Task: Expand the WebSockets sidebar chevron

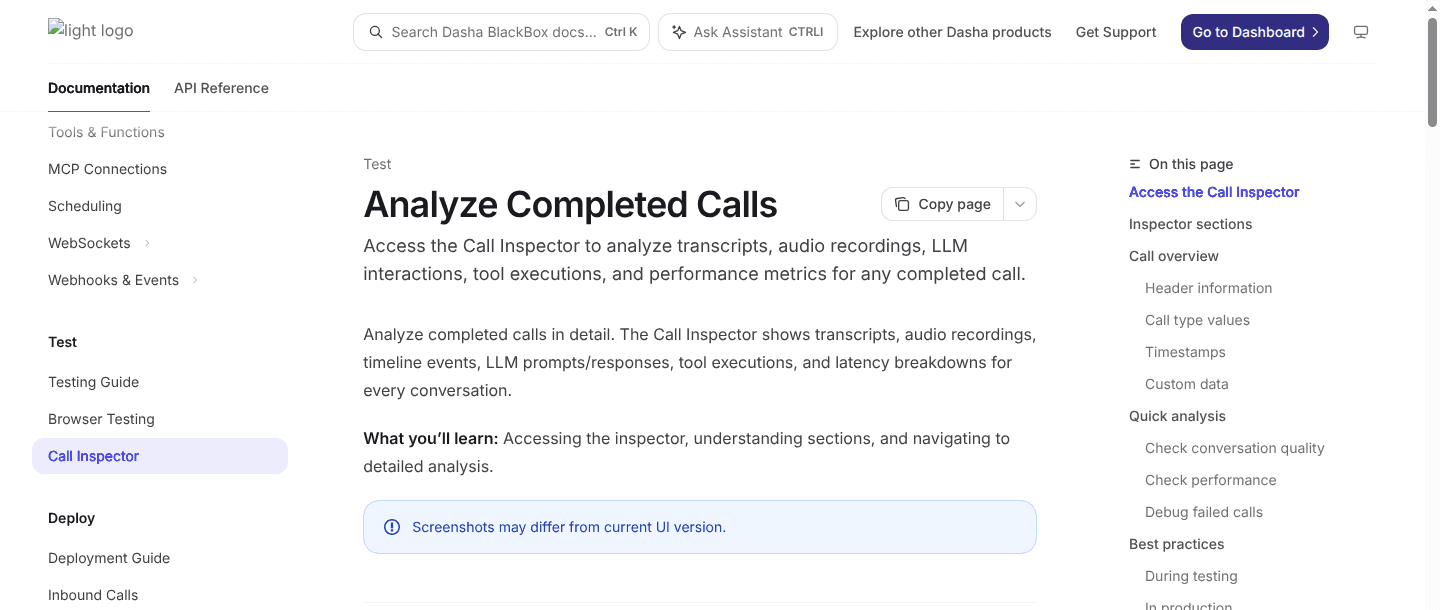Action: pos(147,243)
